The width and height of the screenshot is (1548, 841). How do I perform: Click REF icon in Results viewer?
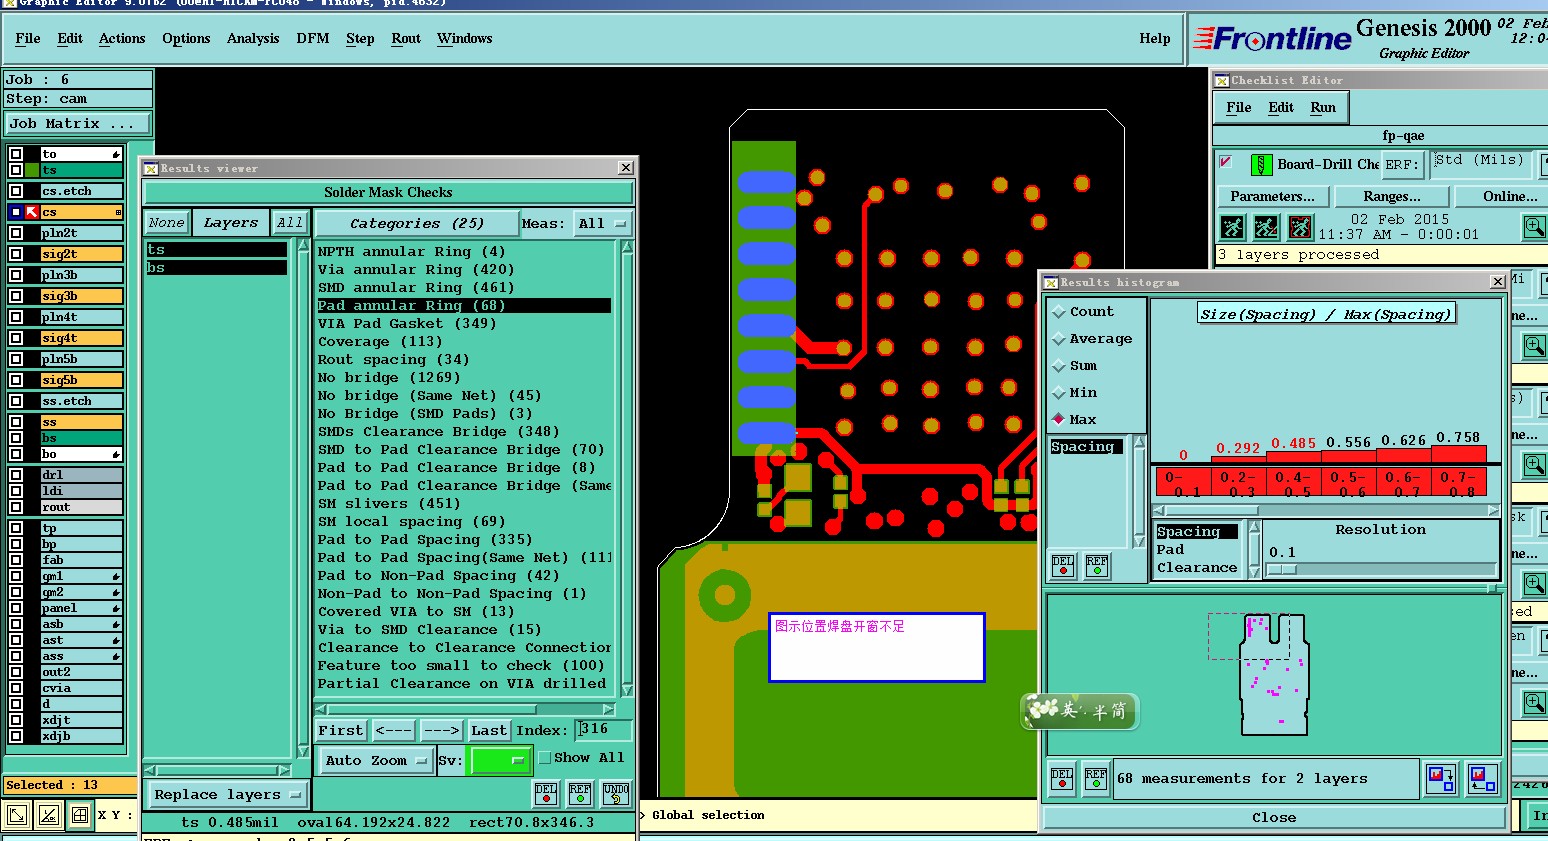point(580,794)
